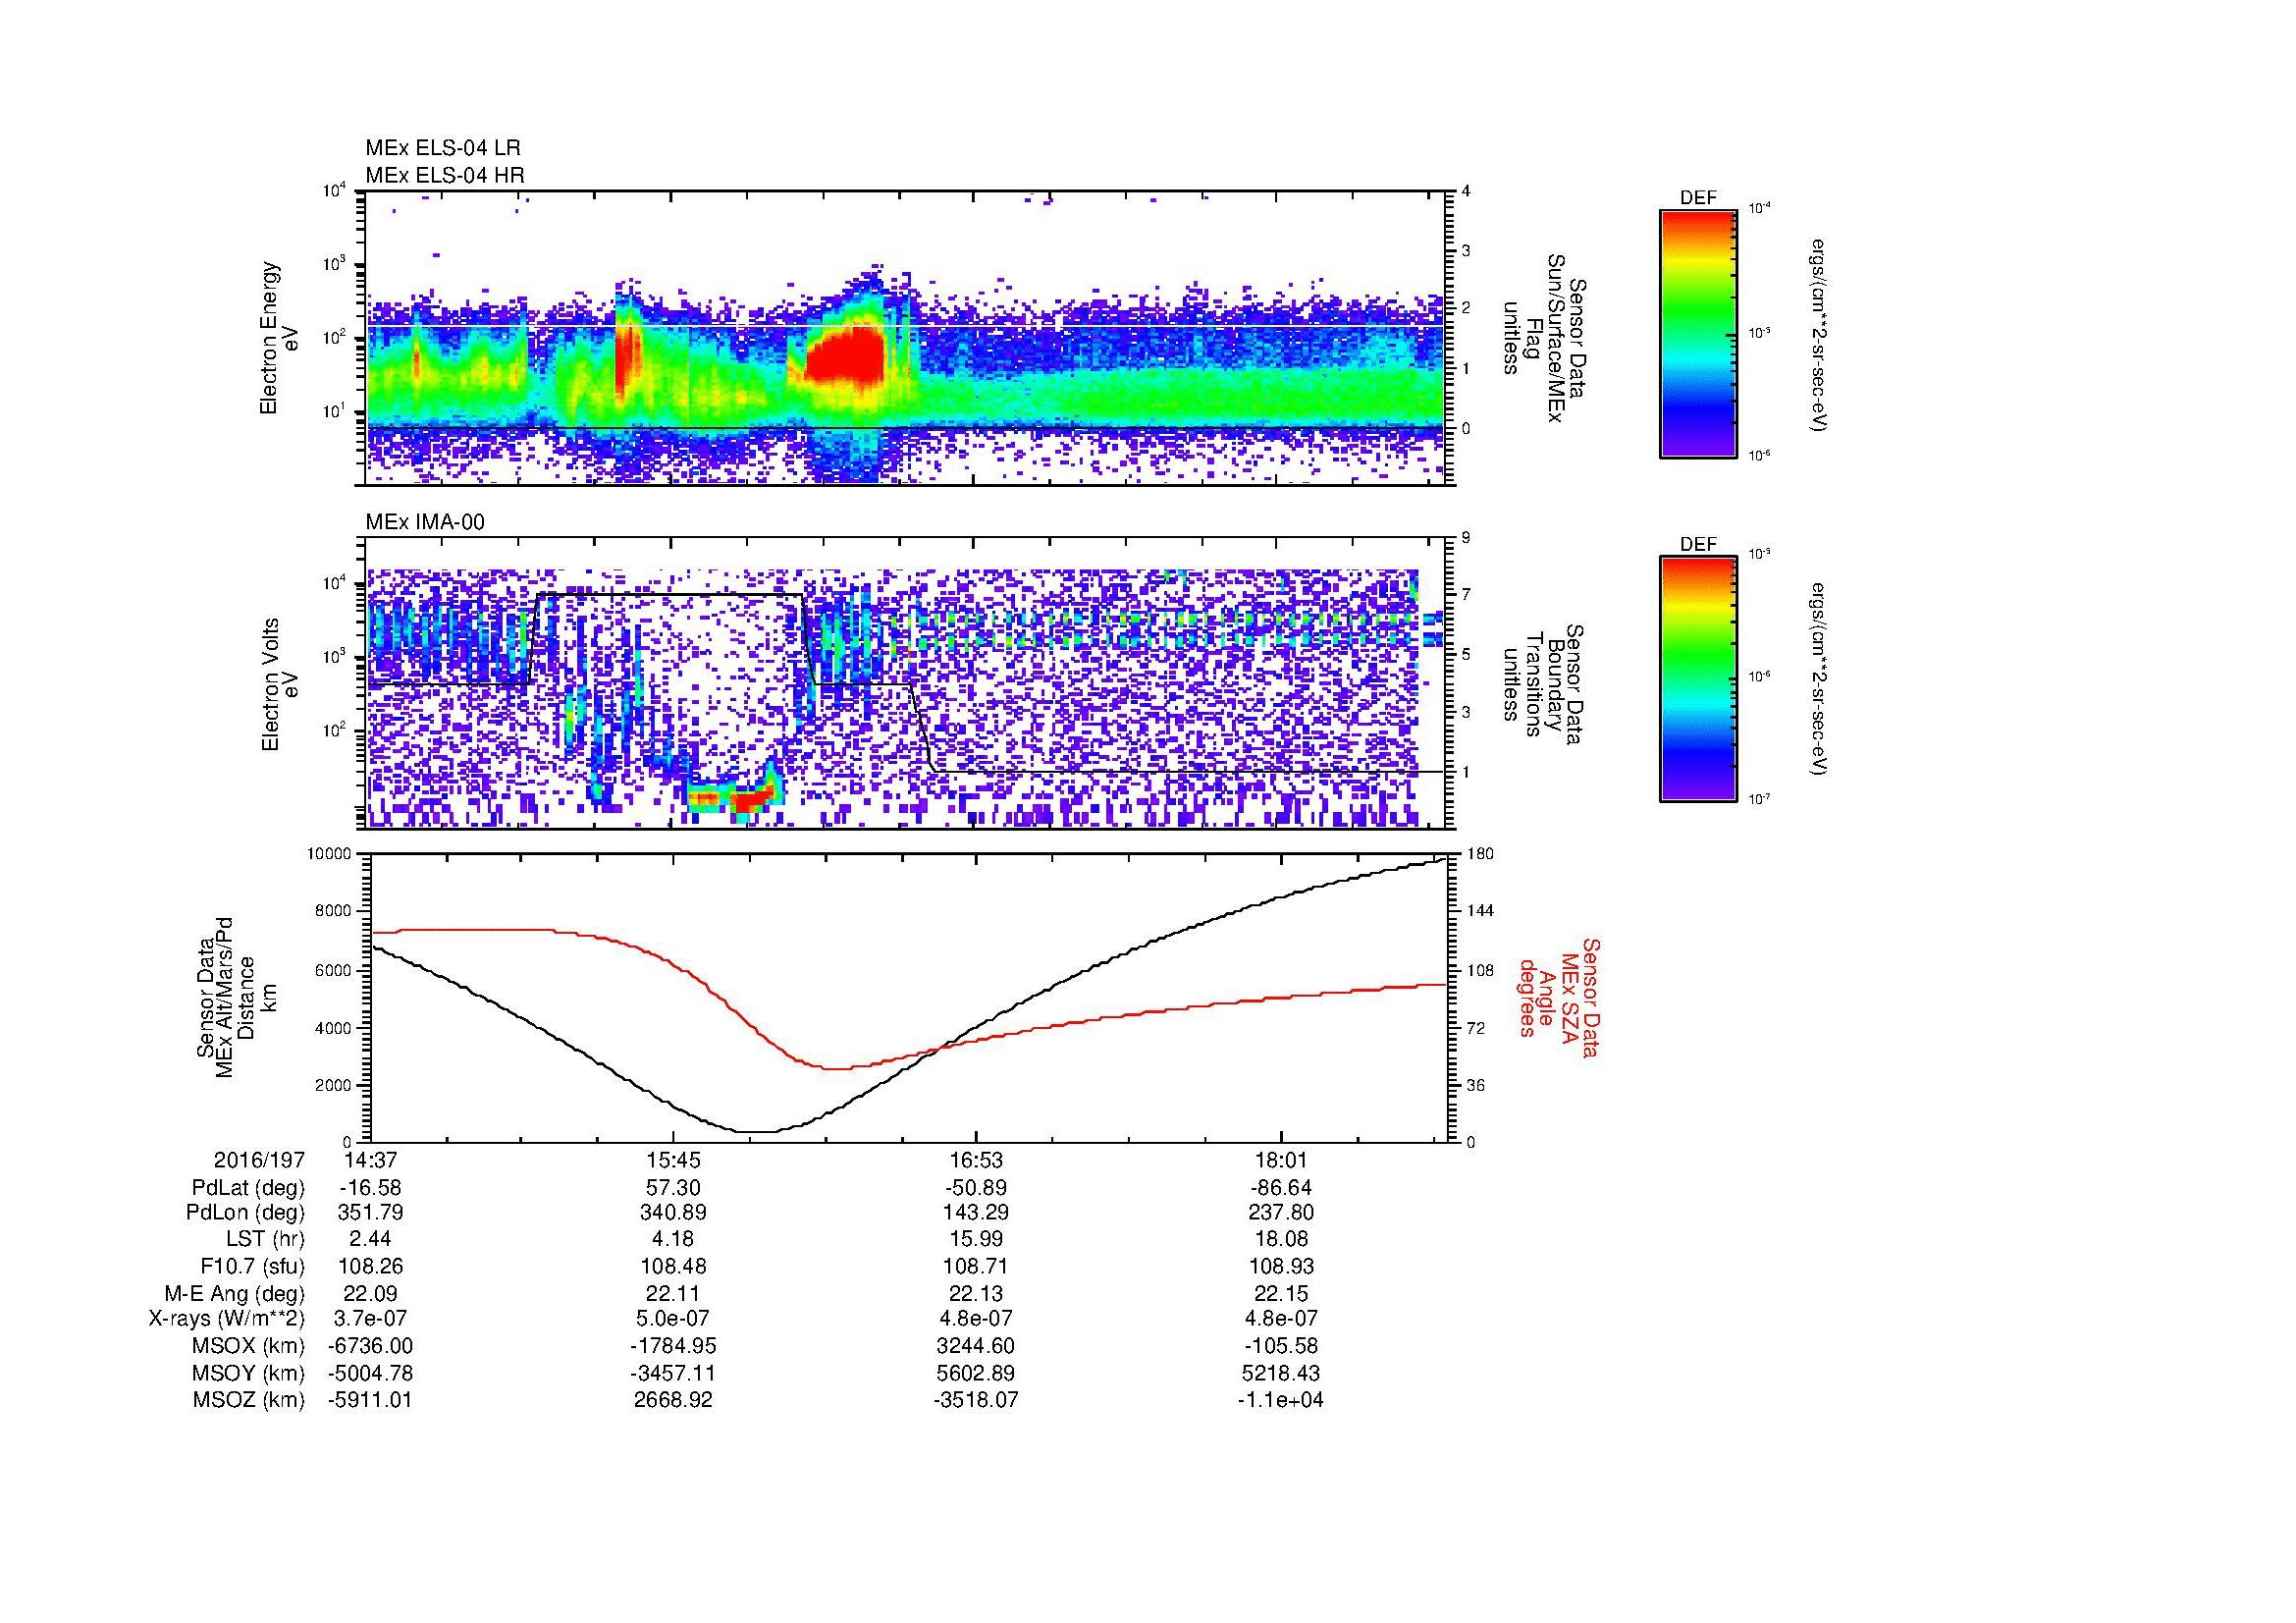Click the 'Electron Volts eV' axis label
Image resolution: width=2296 pixels, height=1623 pixels.
pos(280,684)
